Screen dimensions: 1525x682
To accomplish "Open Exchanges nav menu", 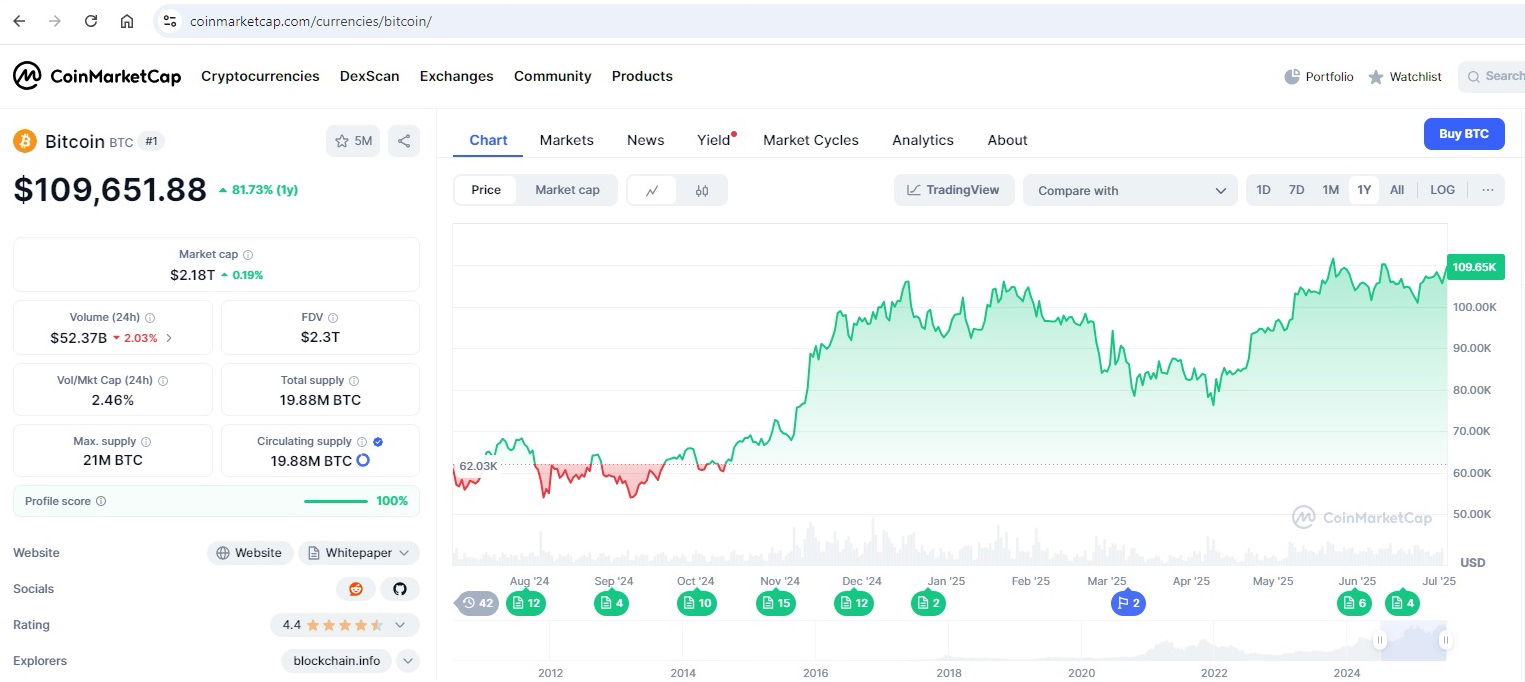I will point(456,76).
